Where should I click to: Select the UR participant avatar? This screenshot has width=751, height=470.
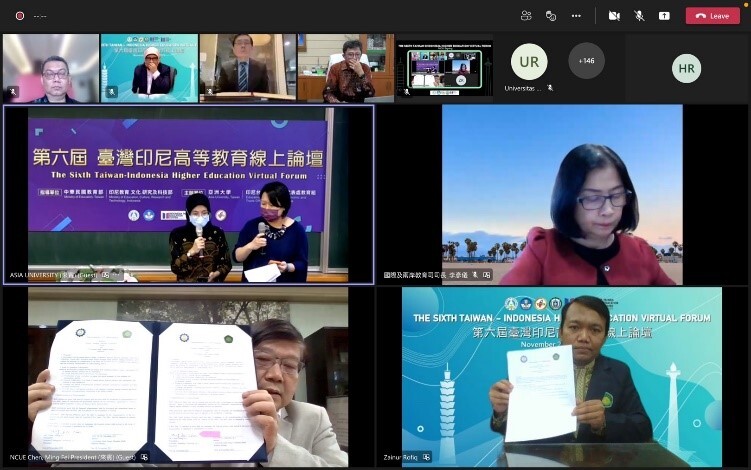[529, 62]
